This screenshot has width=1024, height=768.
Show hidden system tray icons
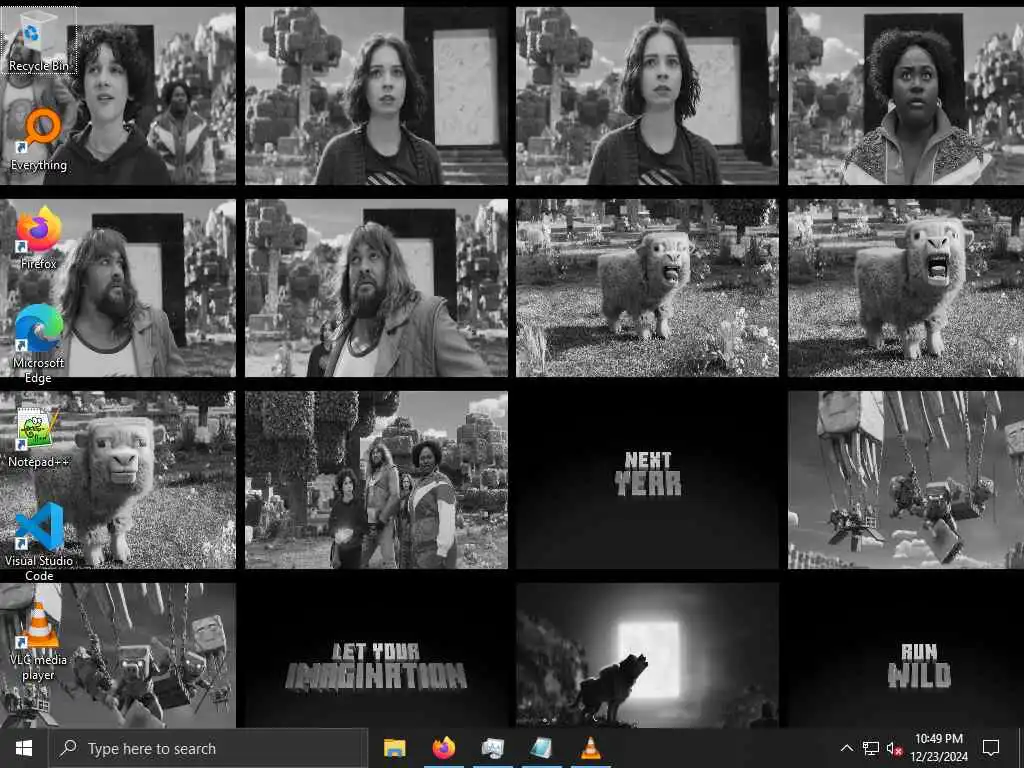[846, 748]
